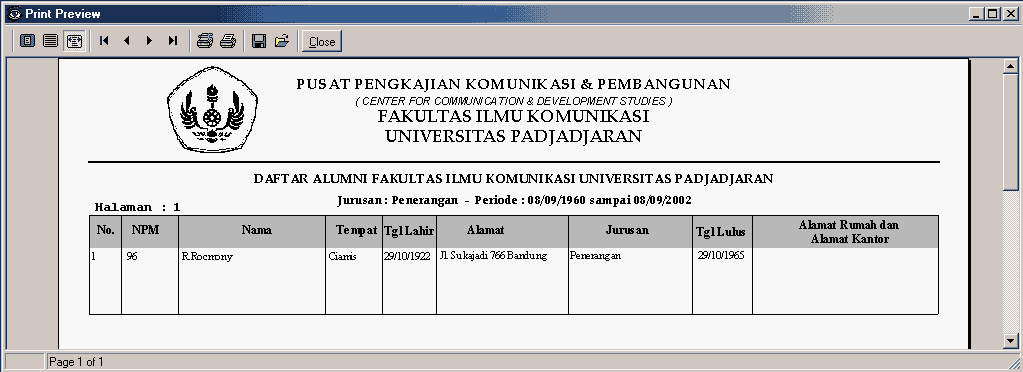Click the 'Halaman : 1' label
Image resolution: width=1023 pixels, height=372 pixels.
pyautogui.click(x=138, y=208)
